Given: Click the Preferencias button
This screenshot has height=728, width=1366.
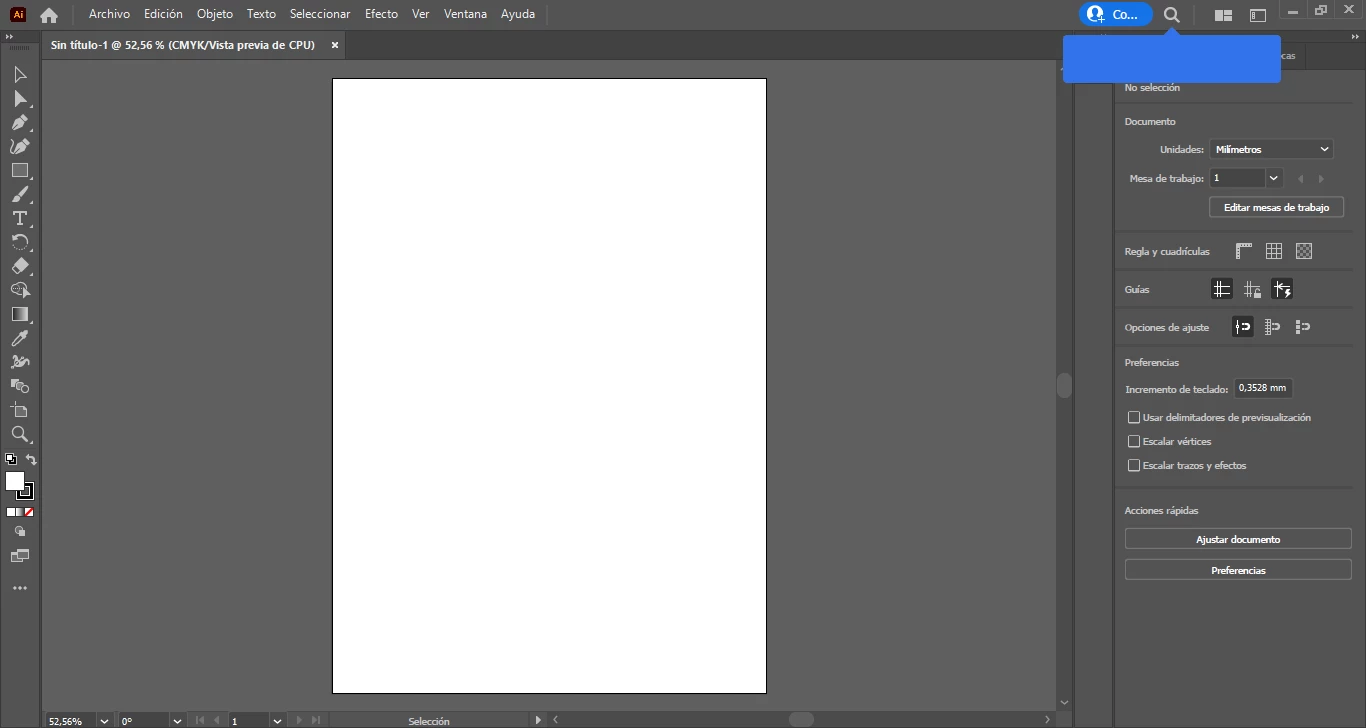Looking at the screenshot, I should 1238,570.
